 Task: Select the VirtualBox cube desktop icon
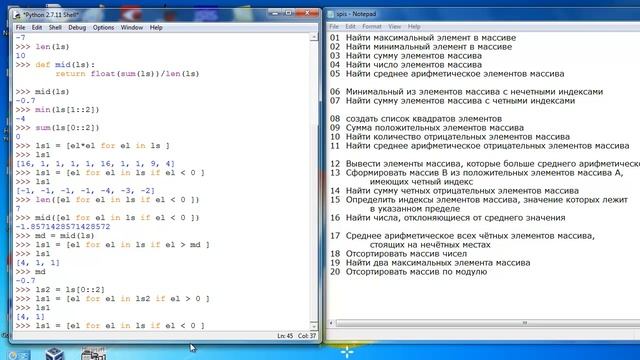click(x=55, y=353)
